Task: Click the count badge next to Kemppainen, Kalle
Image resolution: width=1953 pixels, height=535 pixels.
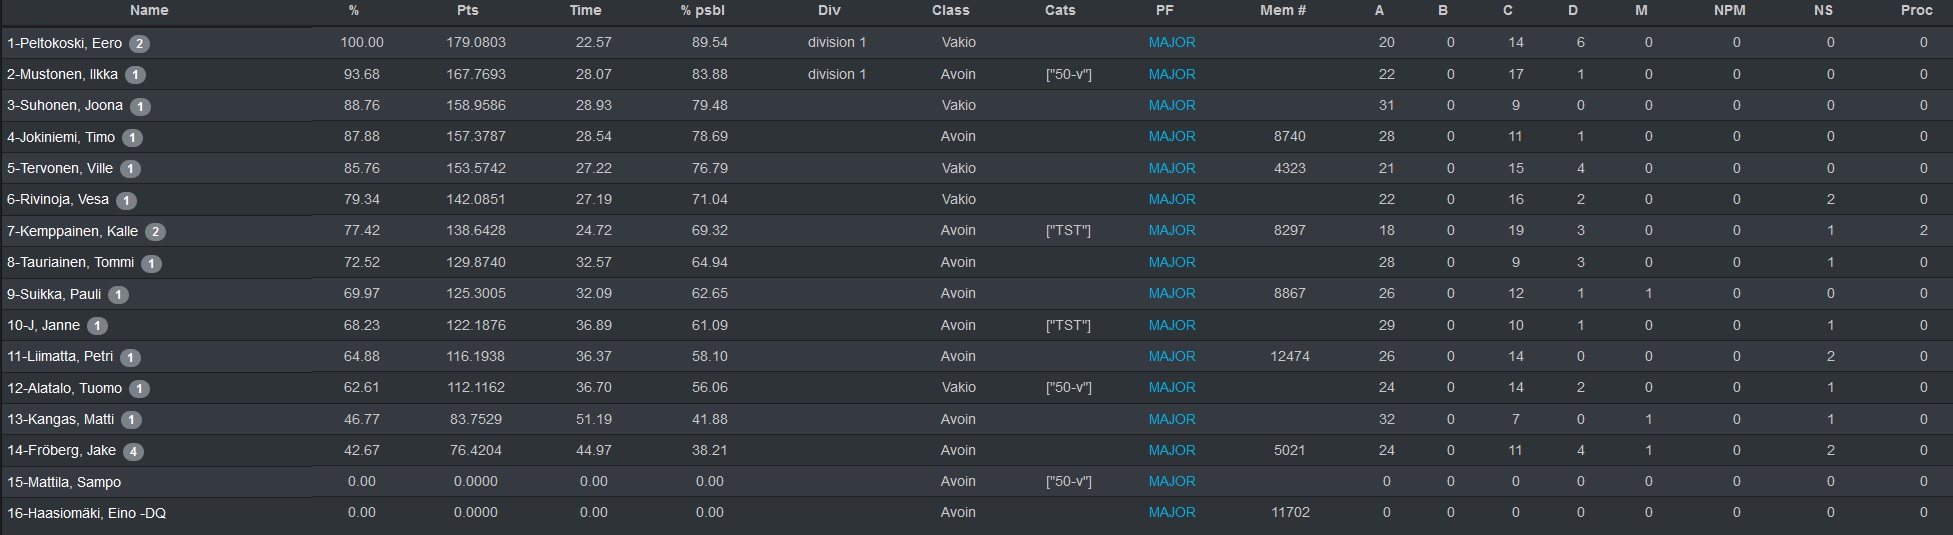Action: coord(155,232)
